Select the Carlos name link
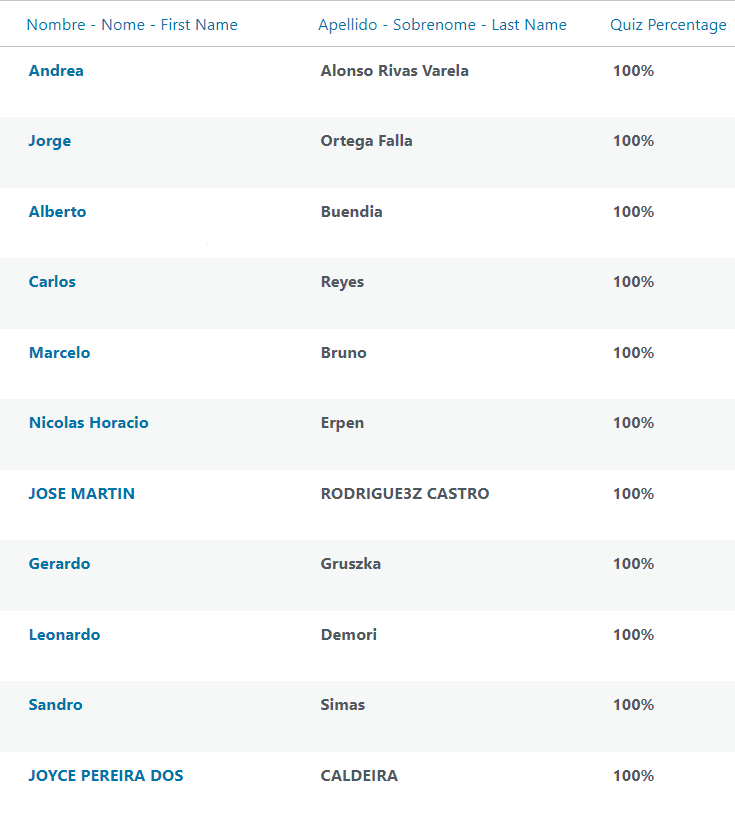Image resolution: width=735 pixels, height=821 pixels. 52,282
